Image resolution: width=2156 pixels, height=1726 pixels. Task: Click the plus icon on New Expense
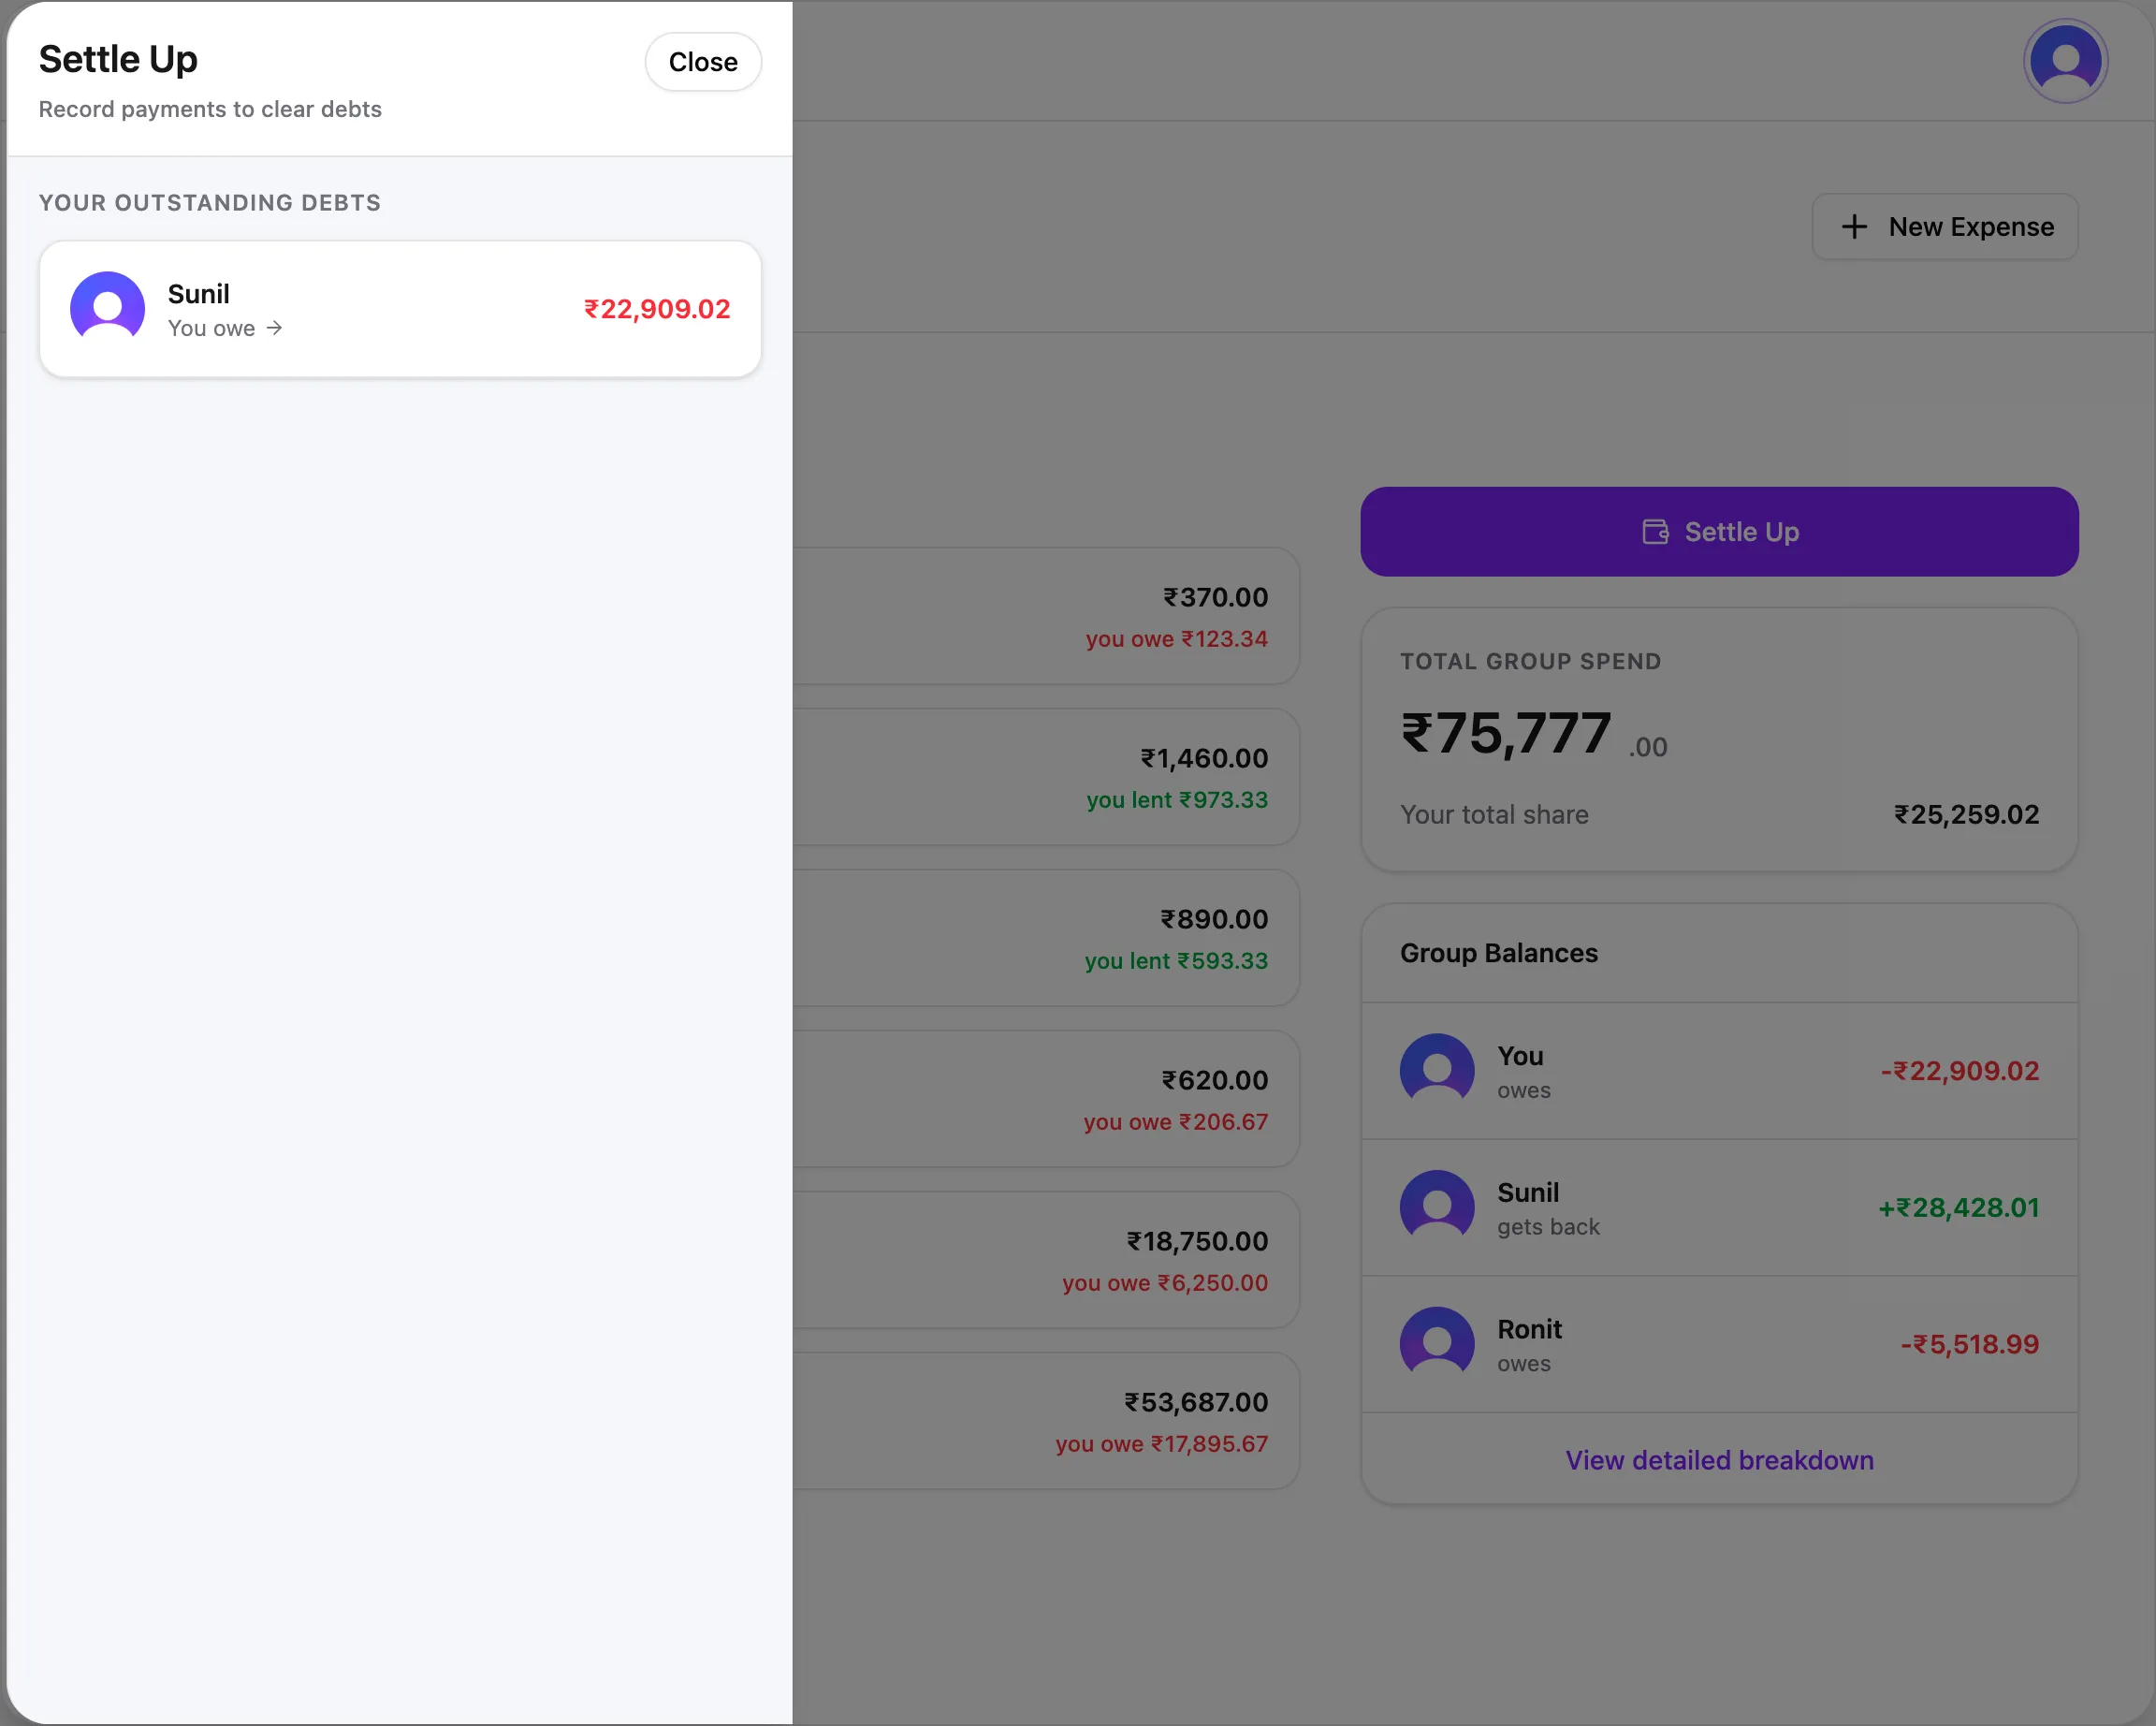pyautogui.click(x=1855, y=226)
